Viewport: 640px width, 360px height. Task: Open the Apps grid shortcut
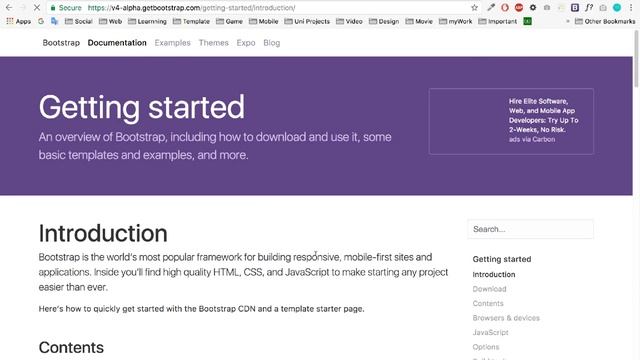point(18,21)
